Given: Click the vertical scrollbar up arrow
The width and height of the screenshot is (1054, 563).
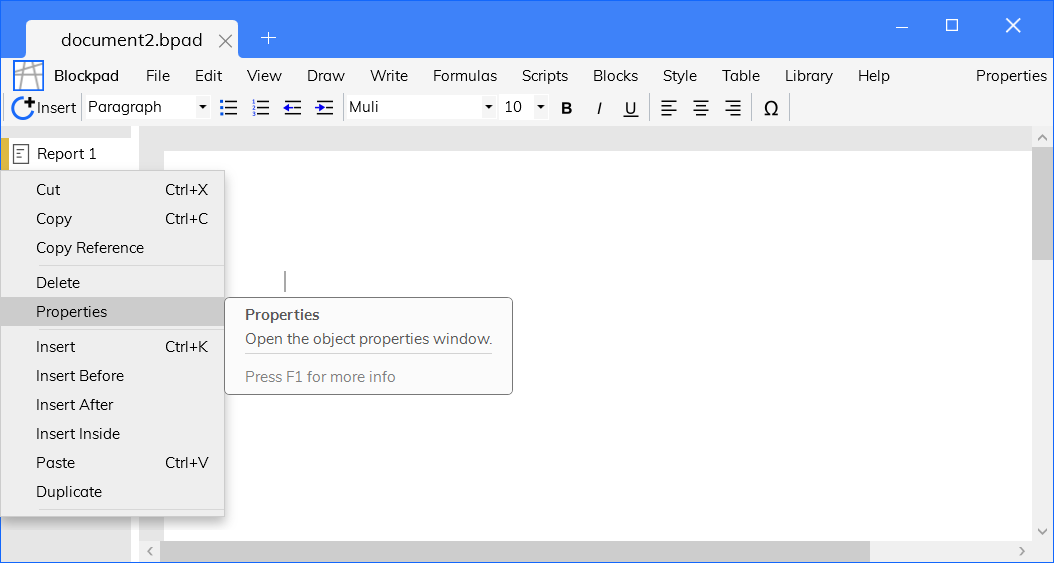Looking at the screenshot, I should coord(1043,138).
